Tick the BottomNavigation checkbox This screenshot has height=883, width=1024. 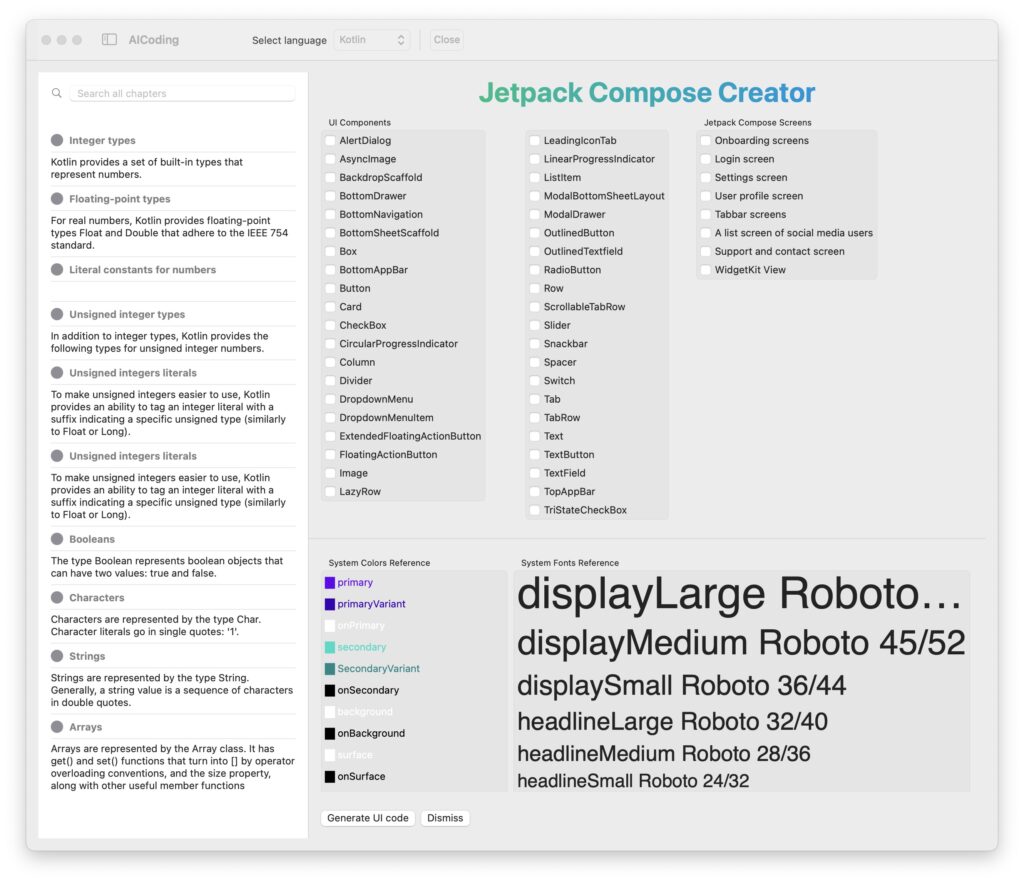pyautogui.click(x=330, y=214)
